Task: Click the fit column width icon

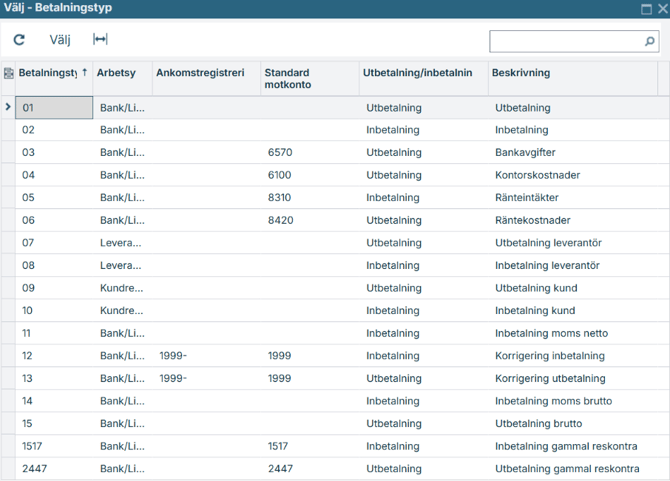Action: [100, 40]
